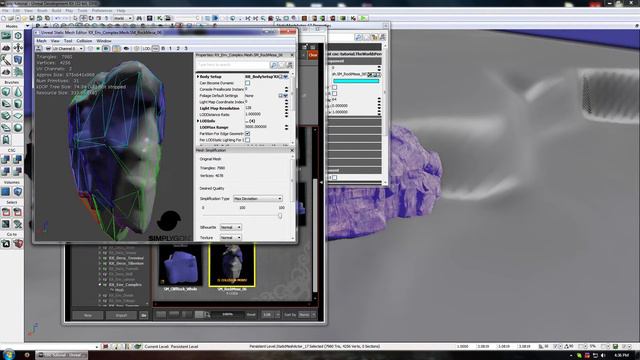Open the UV Channel dropdown
The width and height of the screenshot is (640, 360).
tap(67, 49)
